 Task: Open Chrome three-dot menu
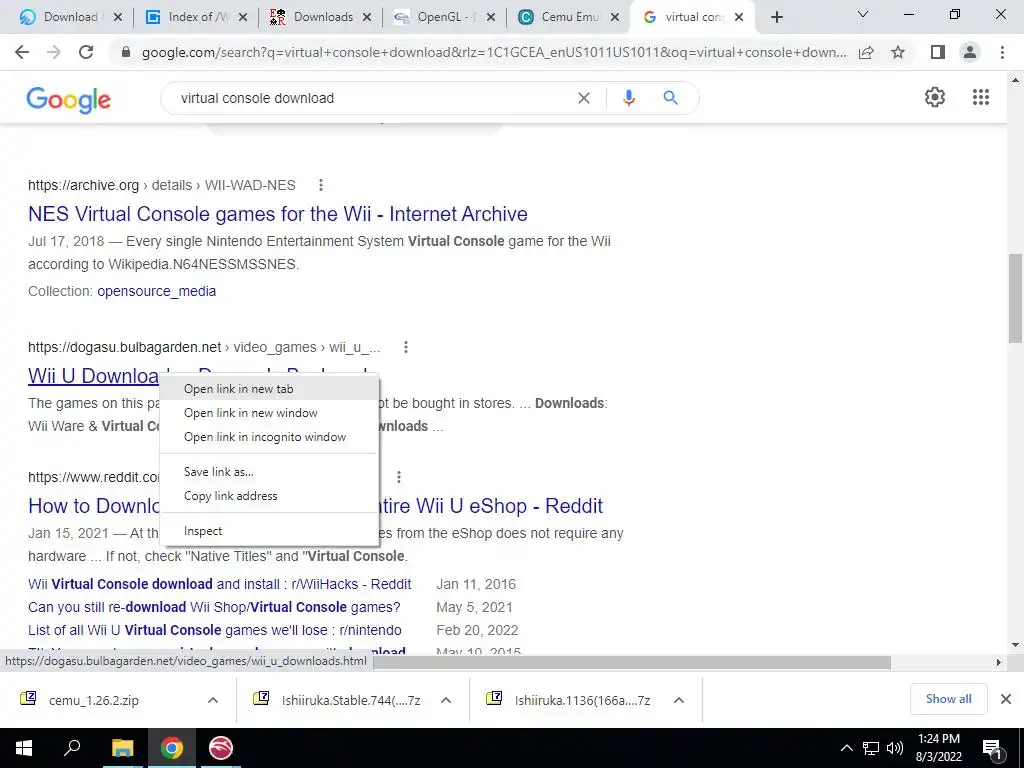pyautogui.click(x=1002, y=52)
